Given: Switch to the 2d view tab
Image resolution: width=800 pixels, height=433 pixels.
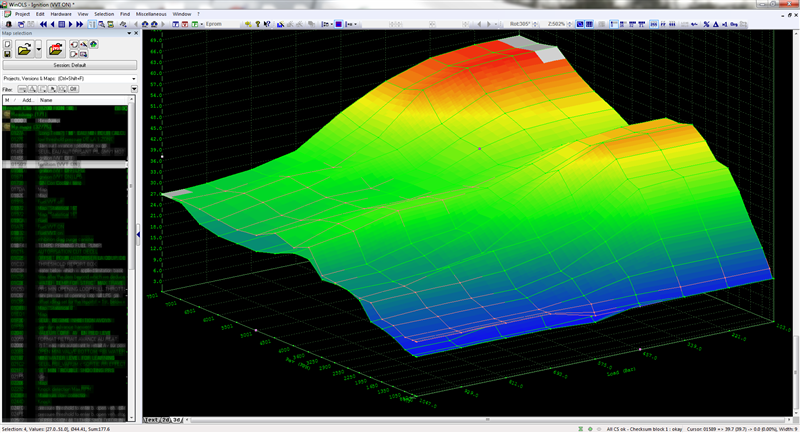Looking at the screenshot, I should click(x=167, y=420).
